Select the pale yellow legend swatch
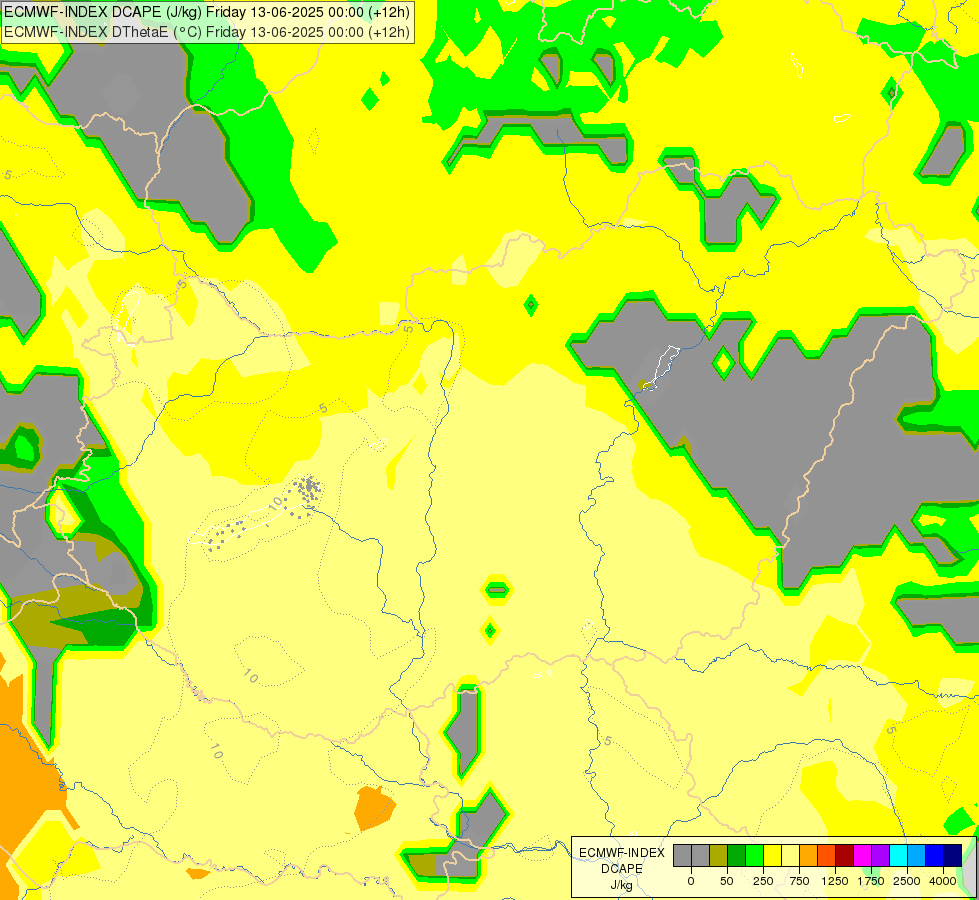The image size is (979, 900). 790,856
